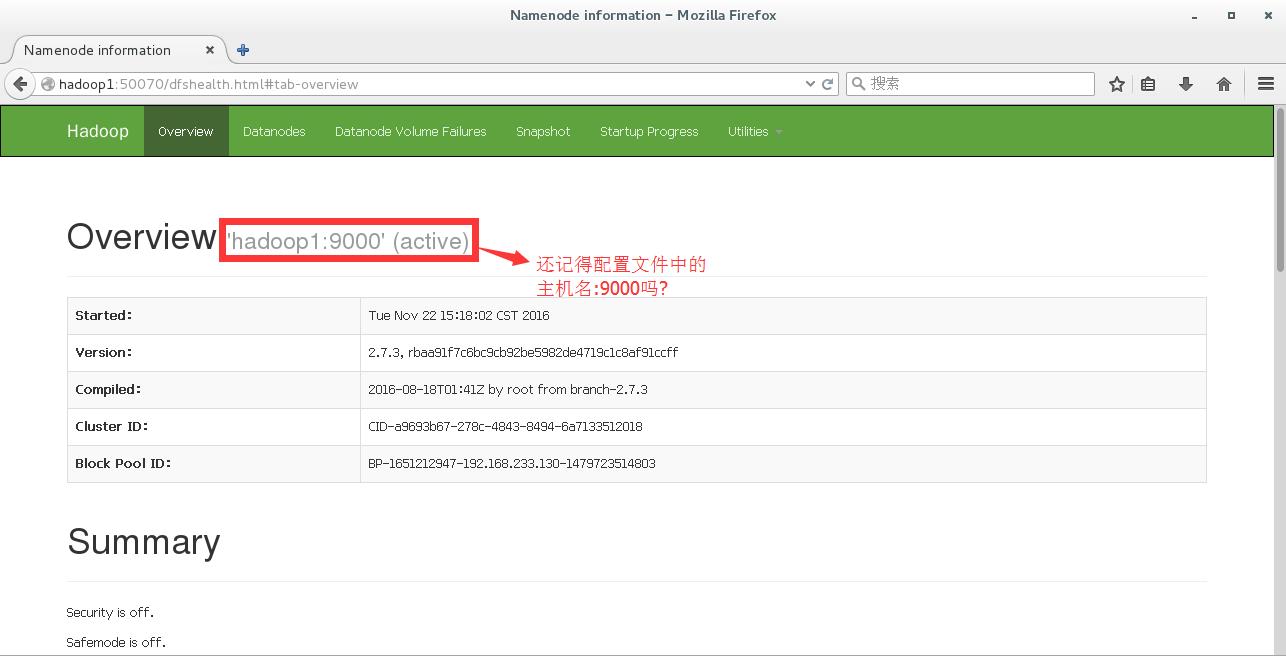Image resolution: width=1286 pixels, height=656 pixels.
Task: Select the Overview navigation tab
Action: point(186,131)
